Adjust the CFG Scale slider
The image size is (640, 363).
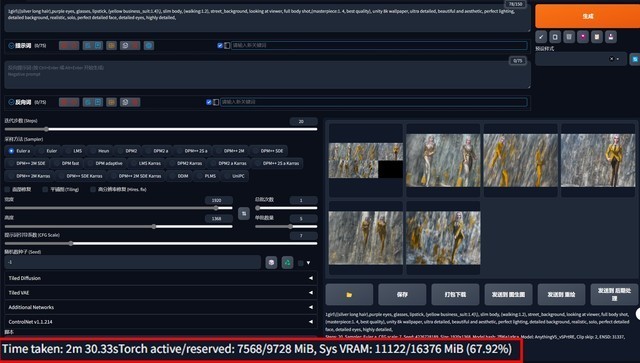(161, 243)
